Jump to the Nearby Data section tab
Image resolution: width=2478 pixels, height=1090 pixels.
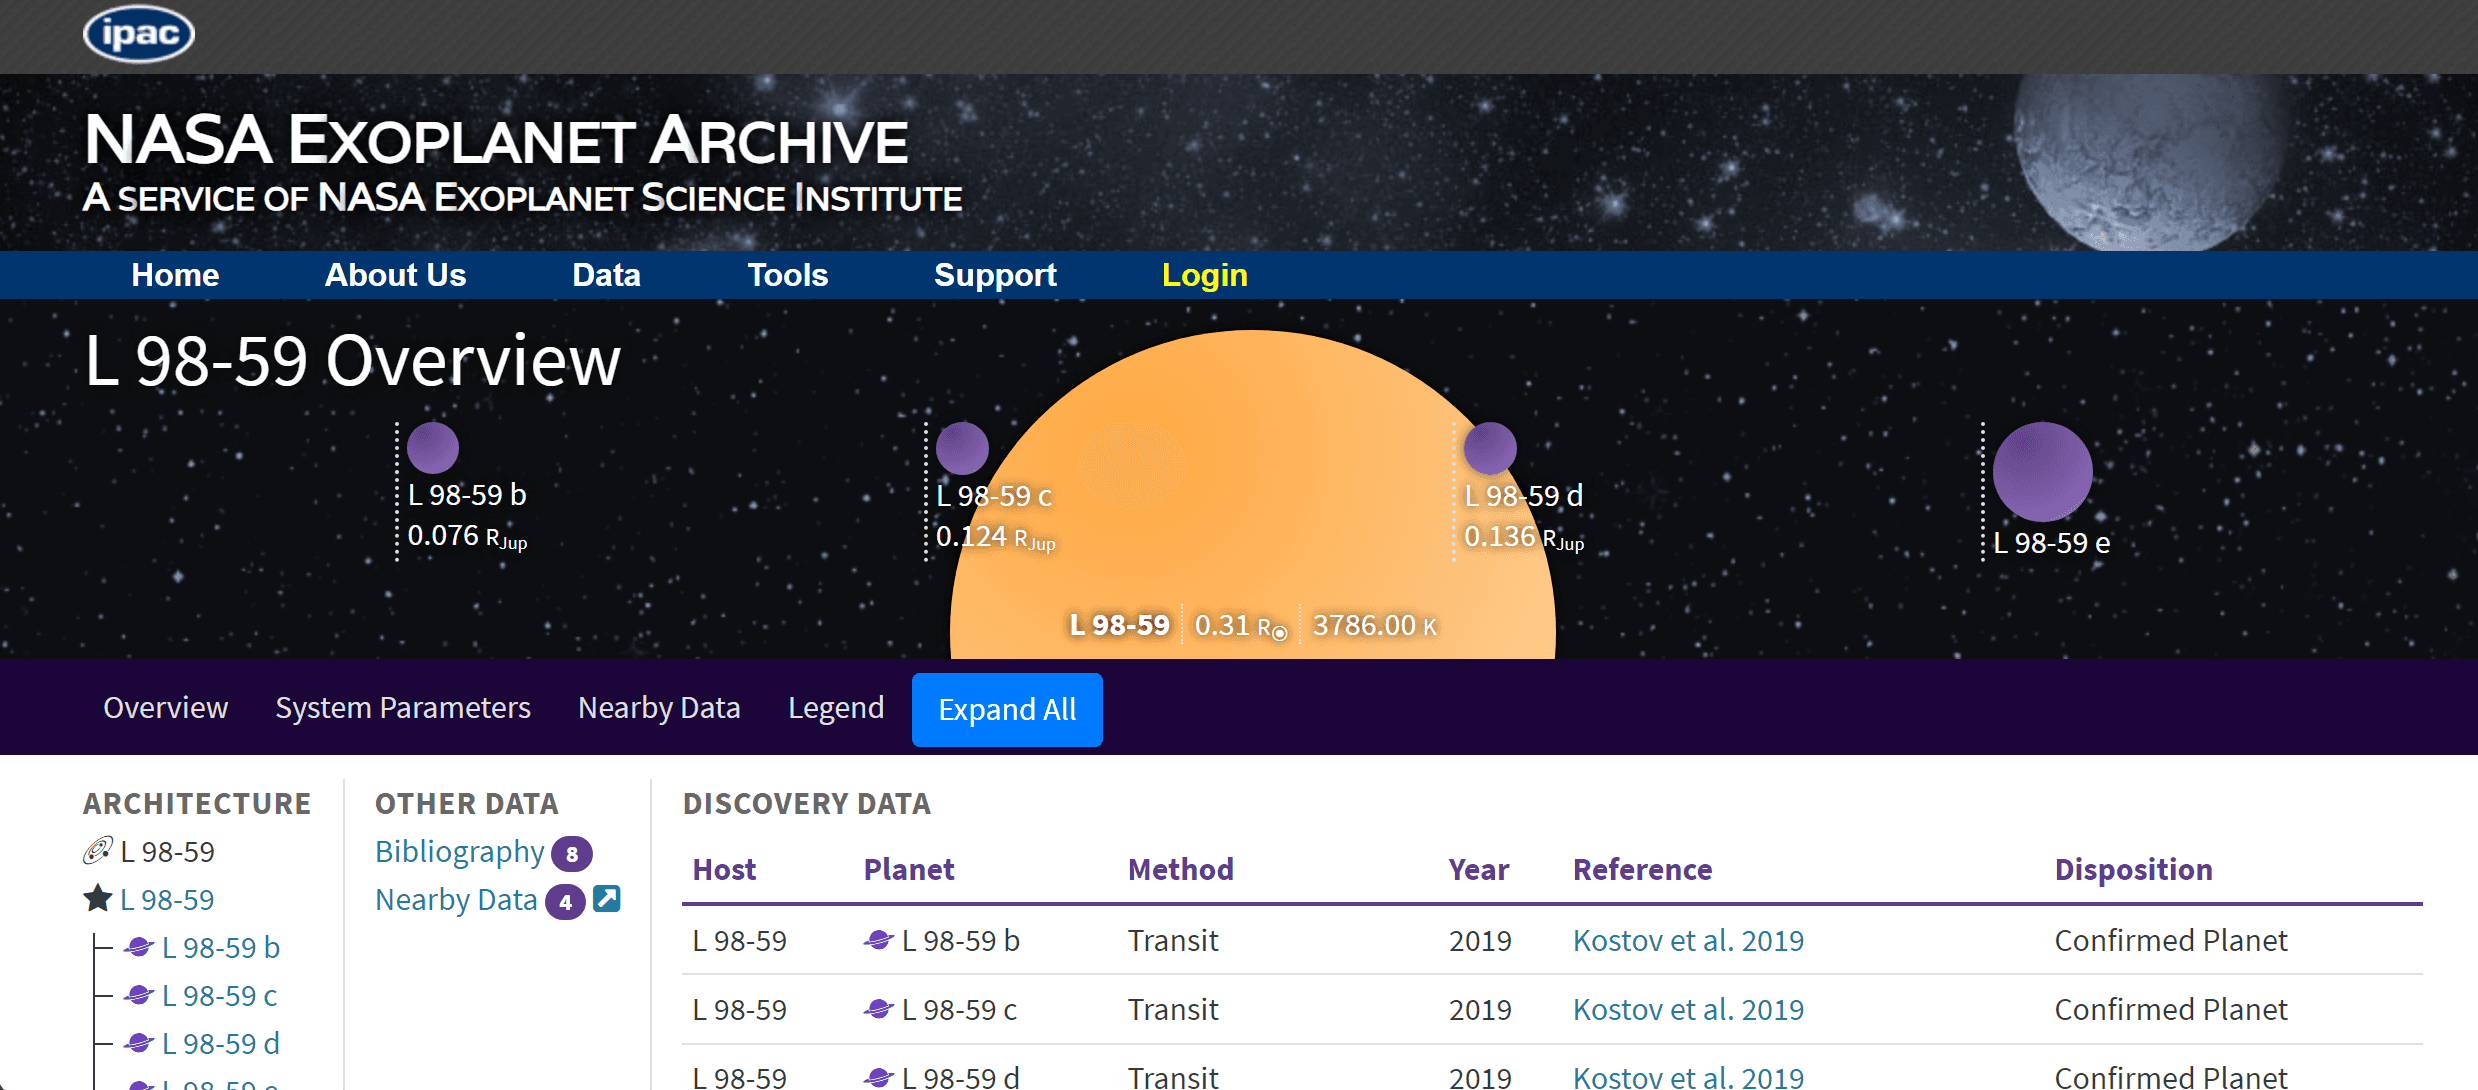tap(659, 707)
